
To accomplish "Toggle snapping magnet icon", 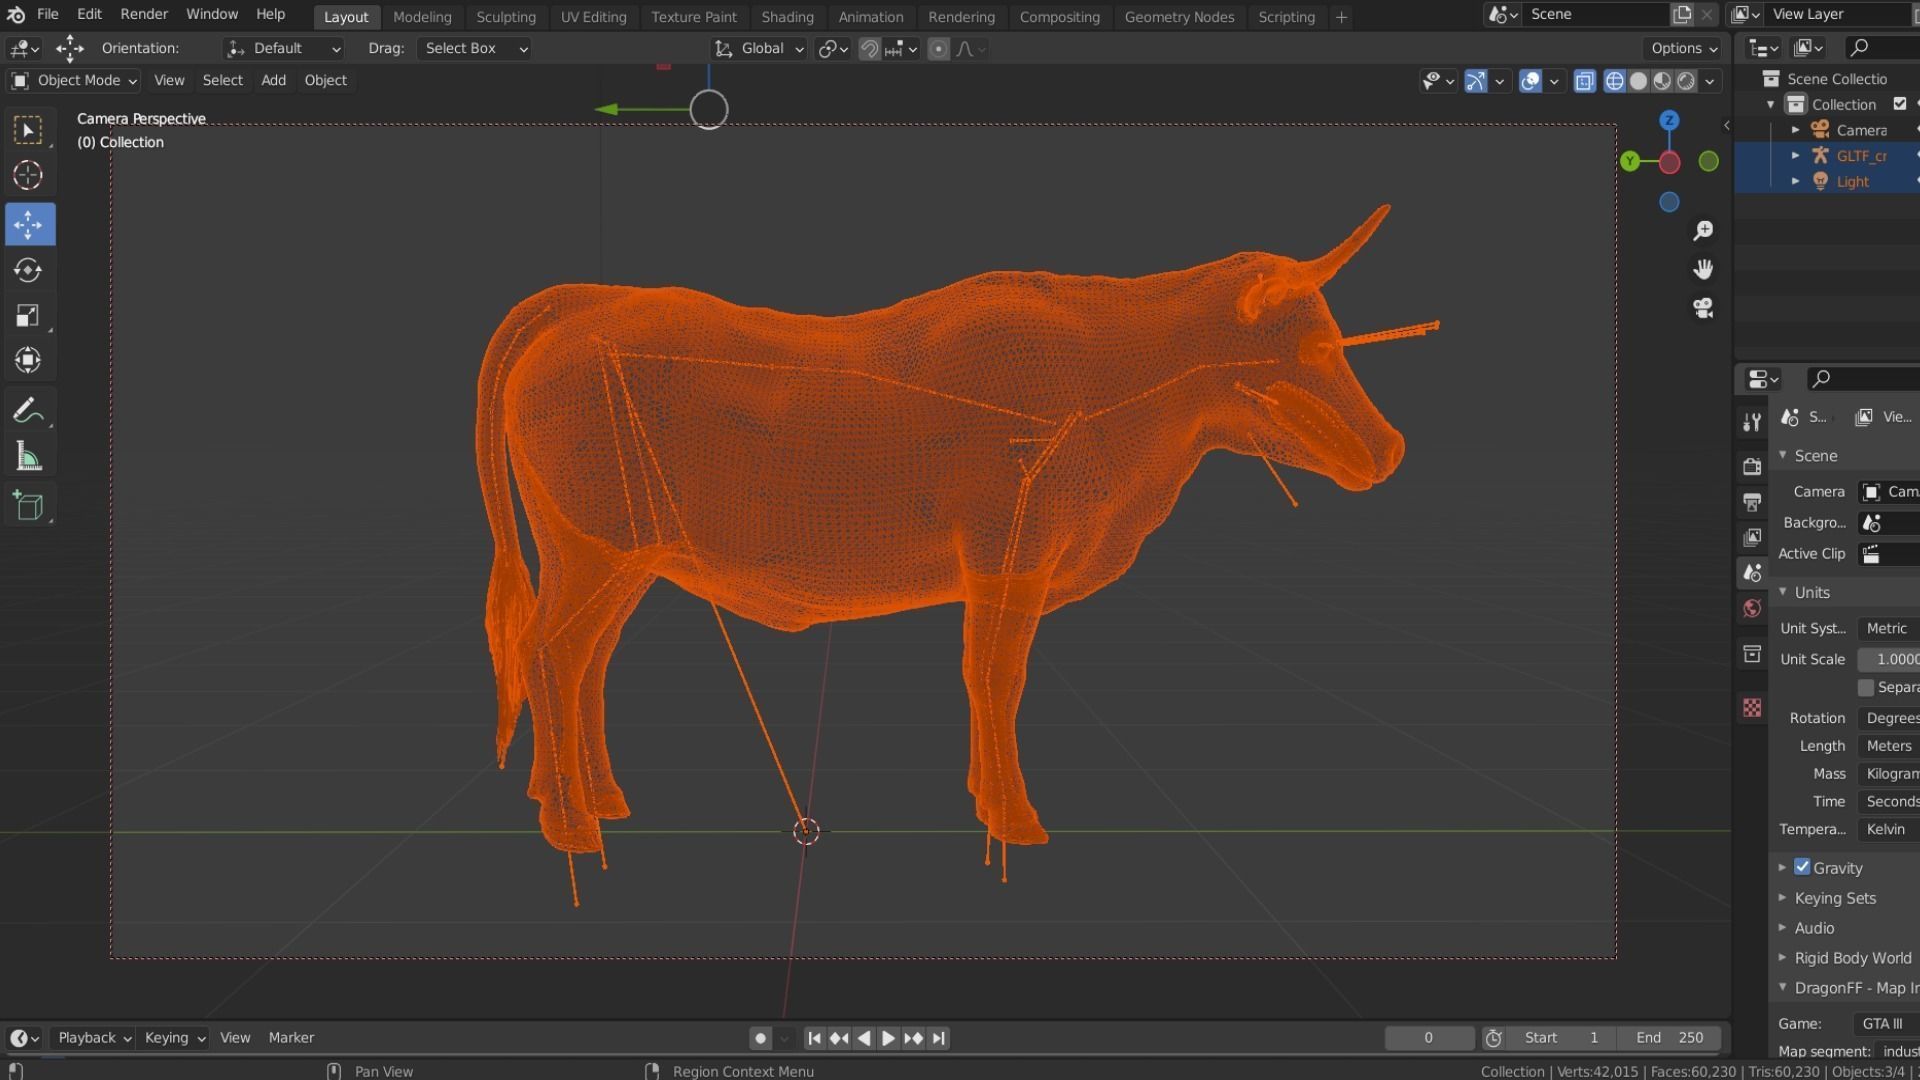I will pos(869,49).
